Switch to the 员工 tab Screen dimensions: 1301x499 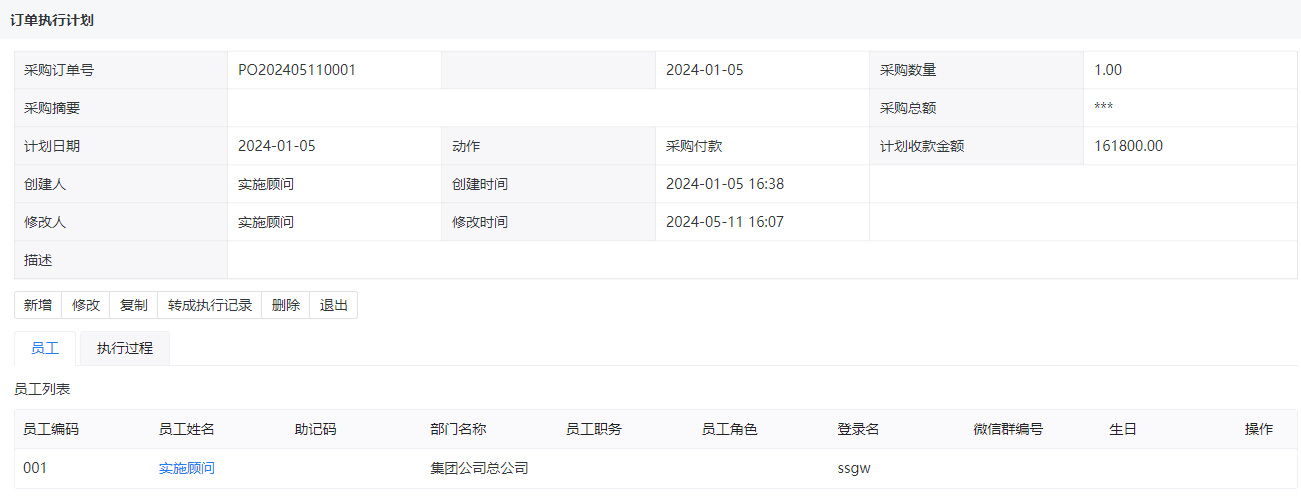pos(45,349)
